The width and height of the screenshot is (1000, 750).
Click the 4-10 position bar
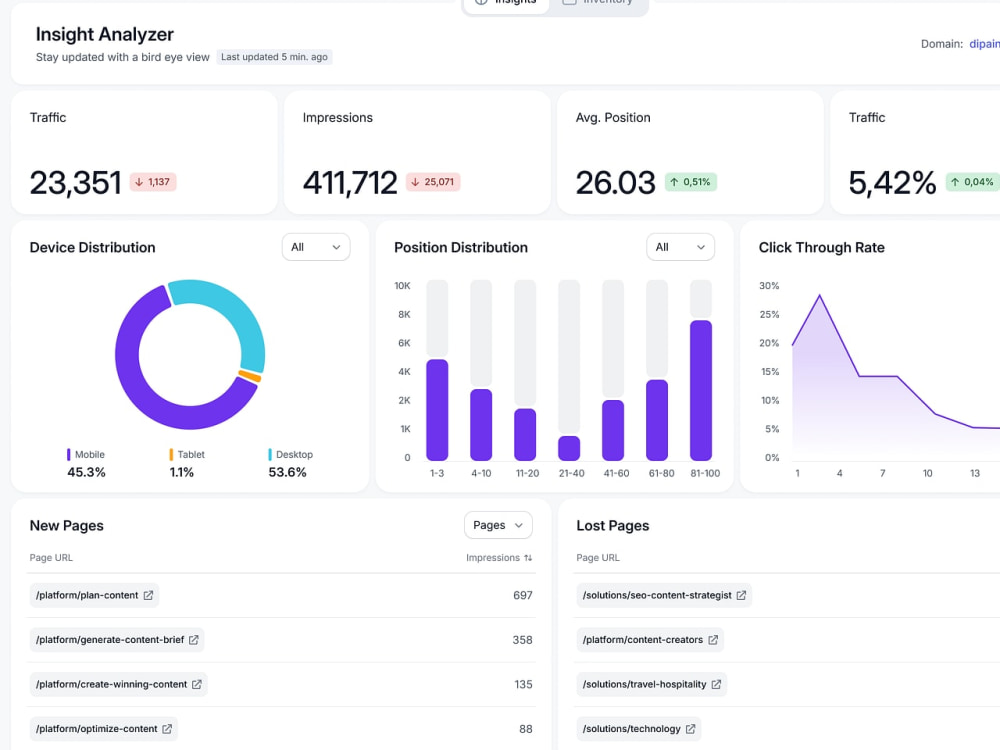pos(482,425)
